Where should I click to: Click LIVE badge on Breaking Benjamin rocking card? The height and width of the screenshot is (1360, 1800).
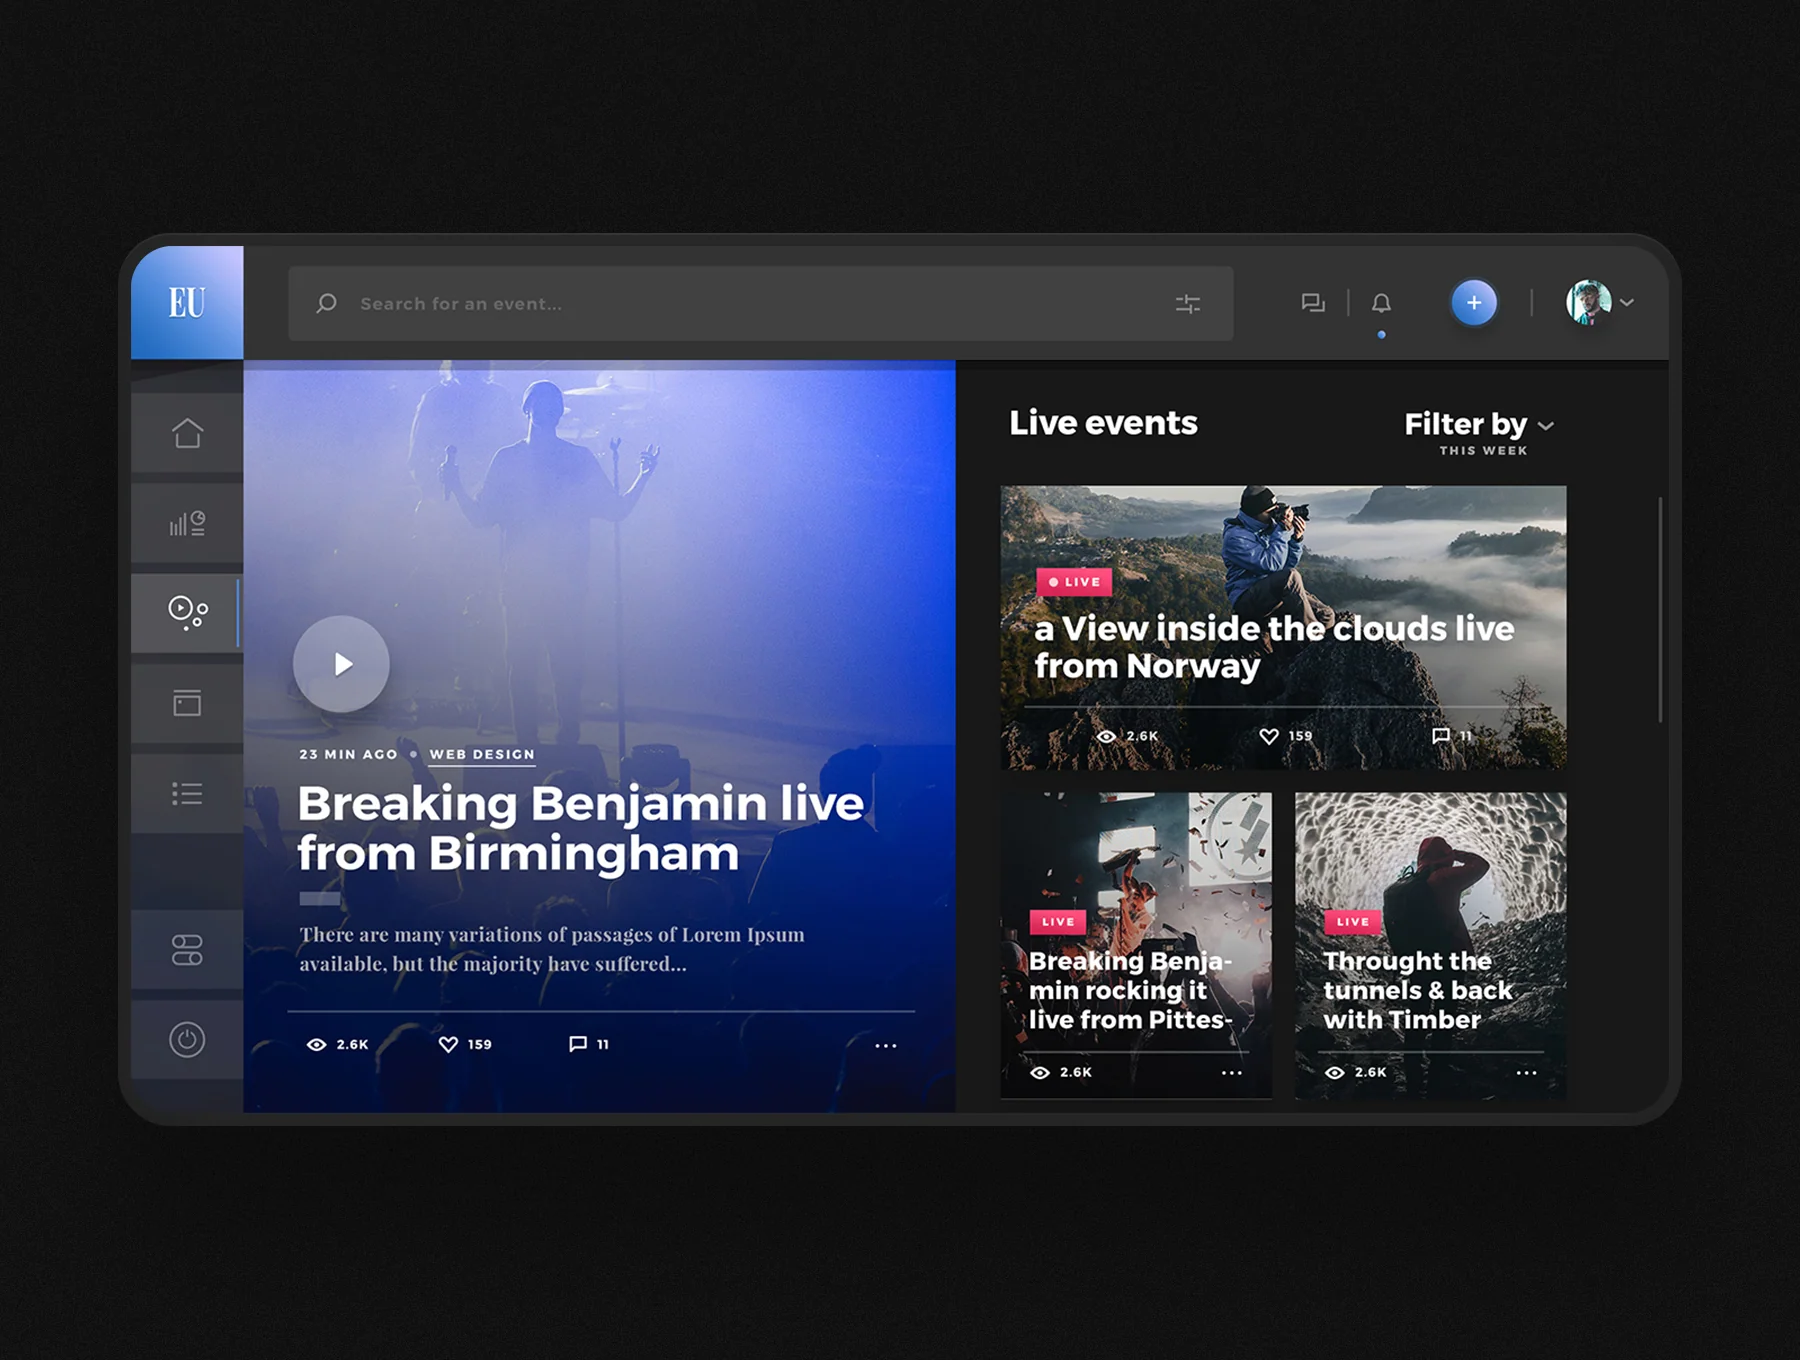[1058, 922]
